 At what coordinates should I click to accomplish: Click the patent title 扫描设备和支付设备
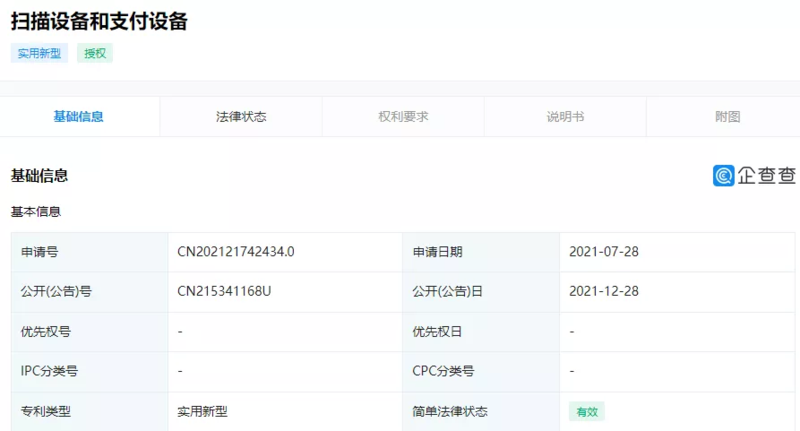99,21
